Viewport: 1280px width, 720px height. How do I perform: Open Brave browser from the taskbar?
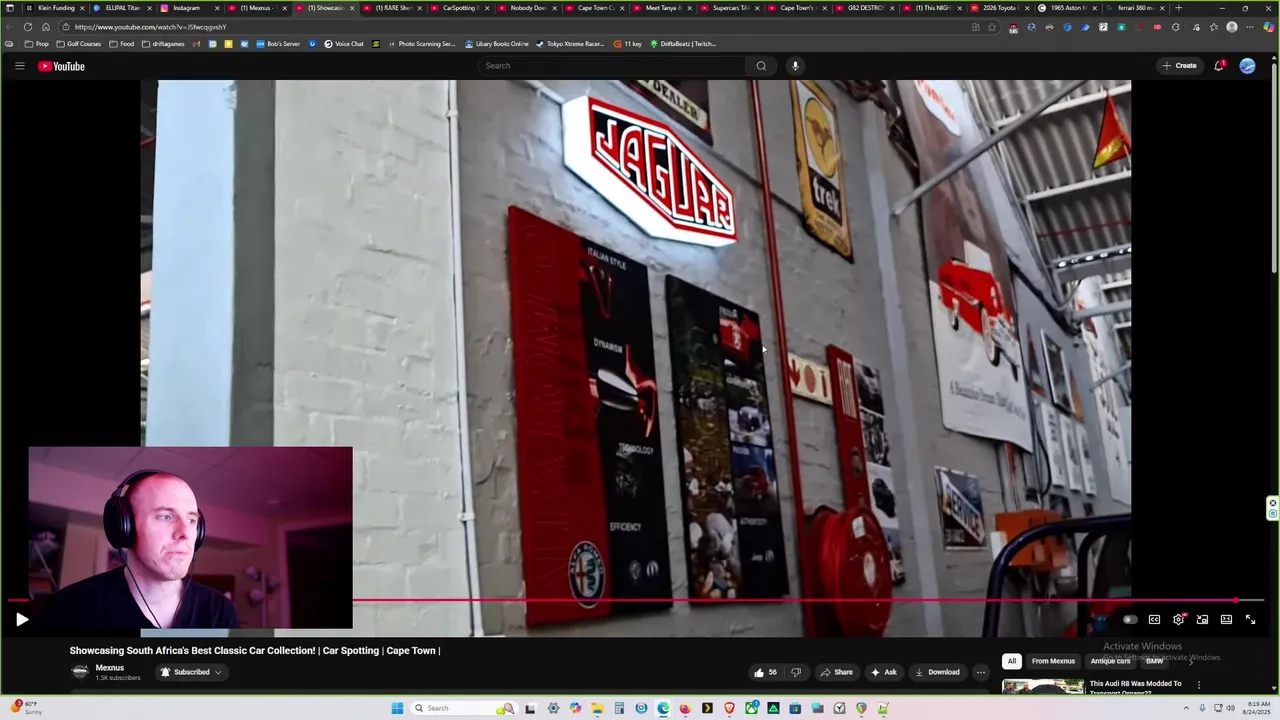point(729,709)
